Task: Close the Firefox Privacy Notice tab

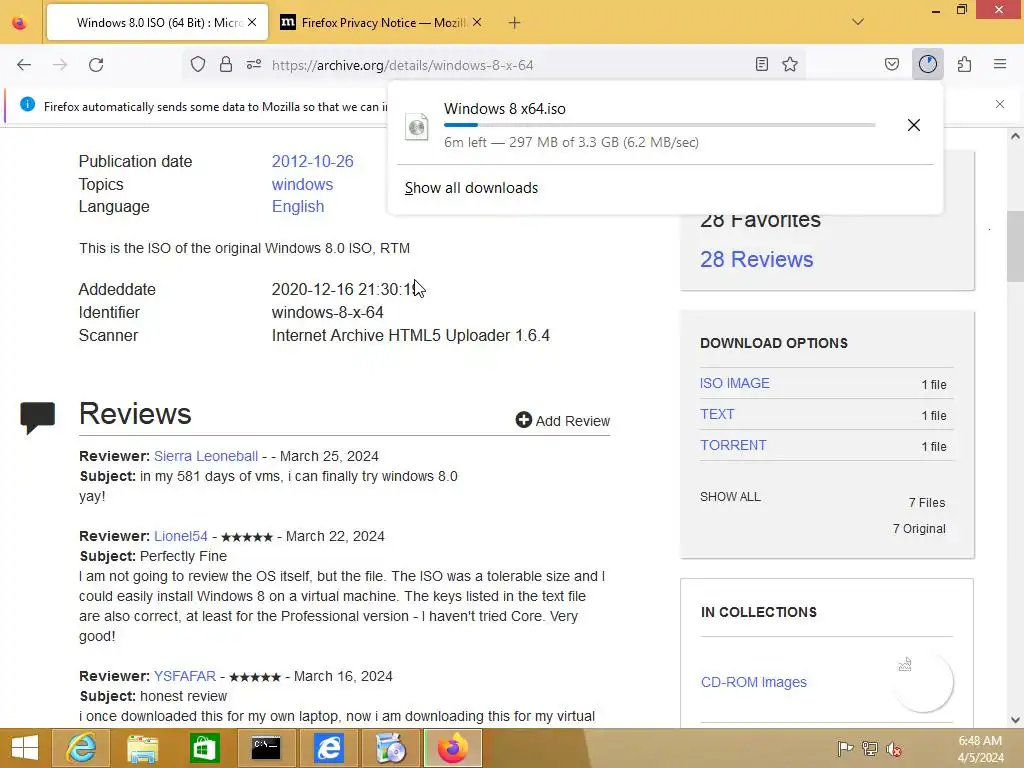Action: click(x=477, y=22)
